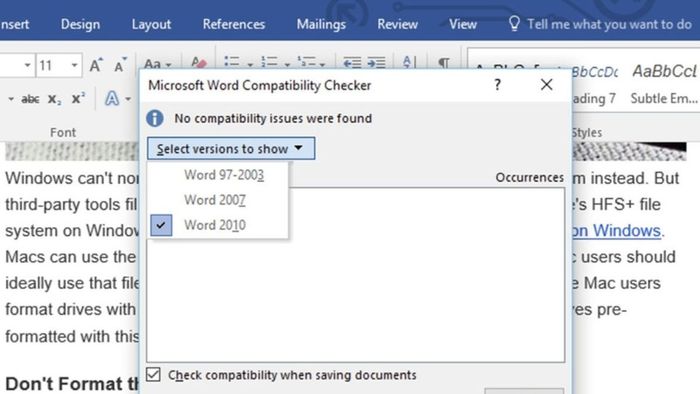
Task: Click the Decrease Indent icon
Action: [x=352, y=62]
